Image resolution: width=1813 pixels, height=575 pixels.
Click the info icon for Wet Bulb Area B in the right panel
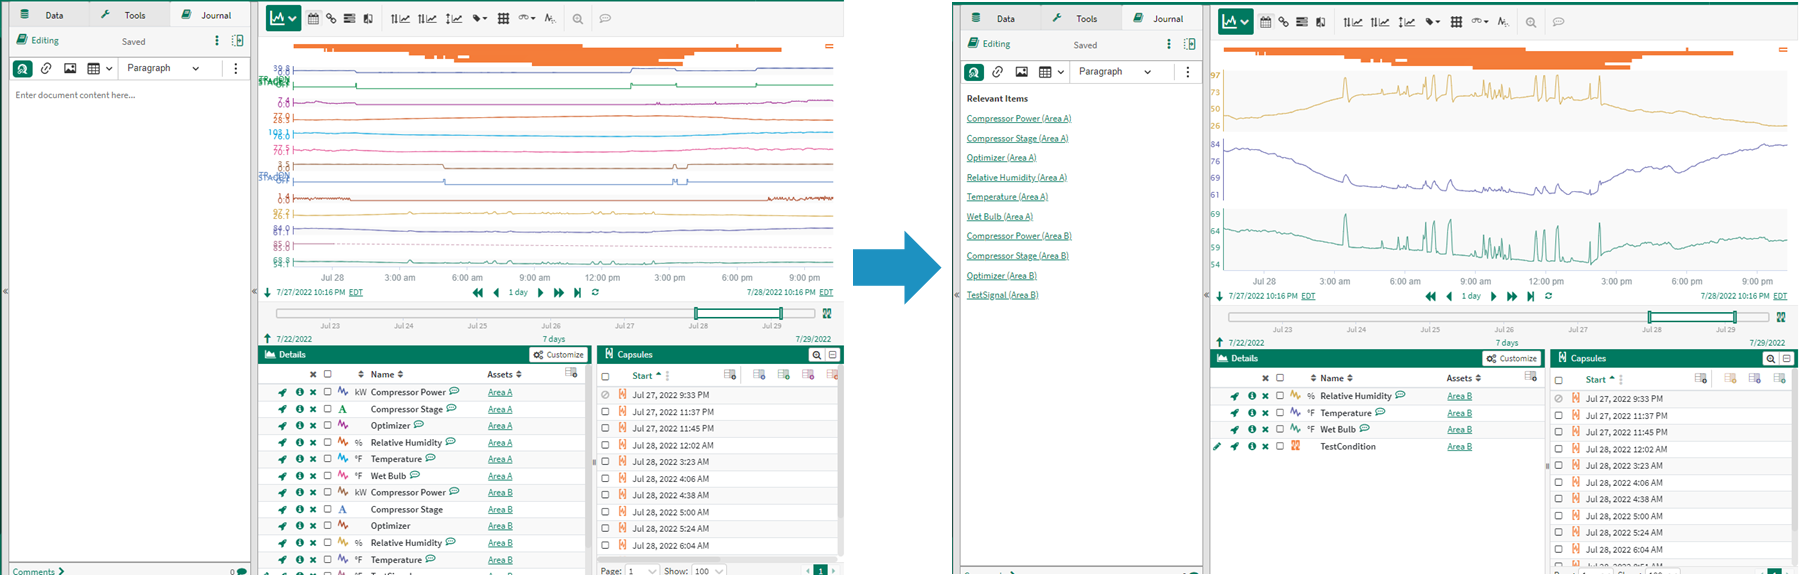[1251, 430]
